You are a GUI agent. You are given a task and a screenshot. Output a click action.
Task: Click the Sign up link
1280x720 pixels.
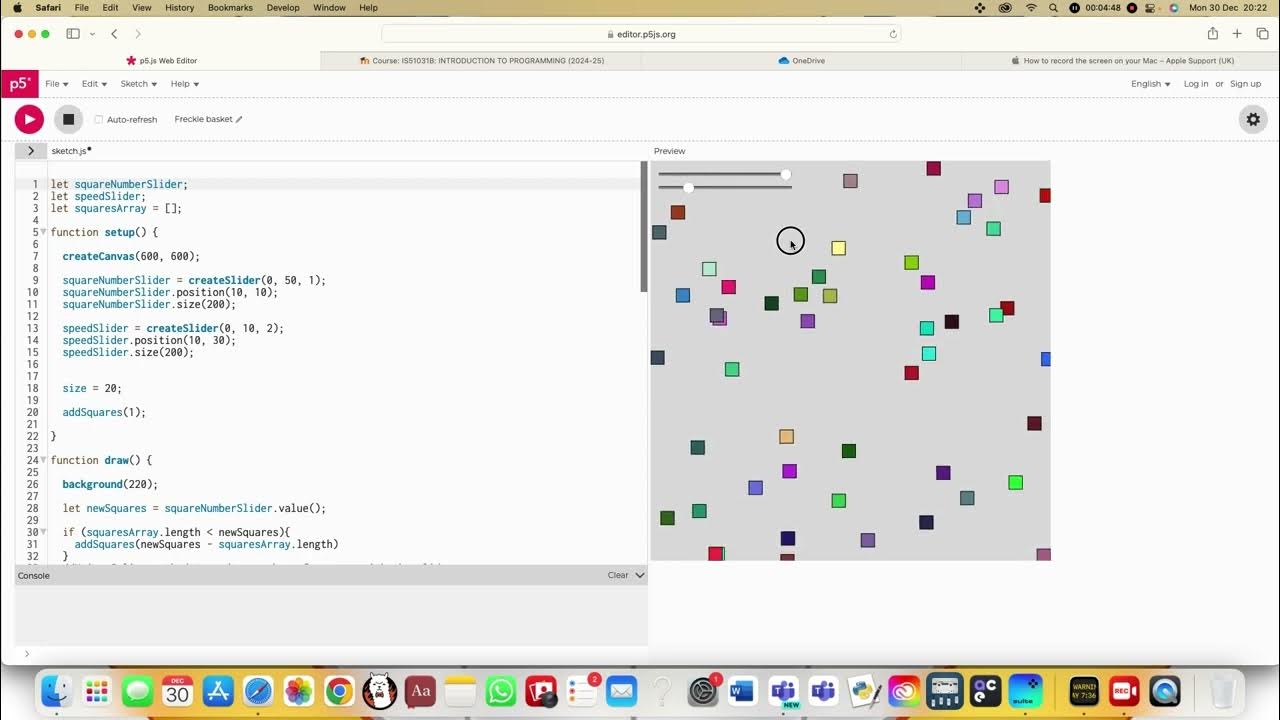[1245, 84]
